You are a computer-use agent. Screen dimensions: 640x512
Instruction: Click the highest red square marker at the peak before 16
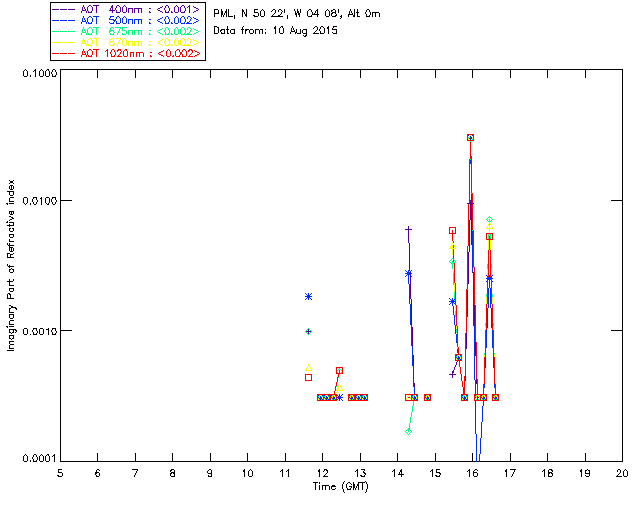(x=471, y=138)
